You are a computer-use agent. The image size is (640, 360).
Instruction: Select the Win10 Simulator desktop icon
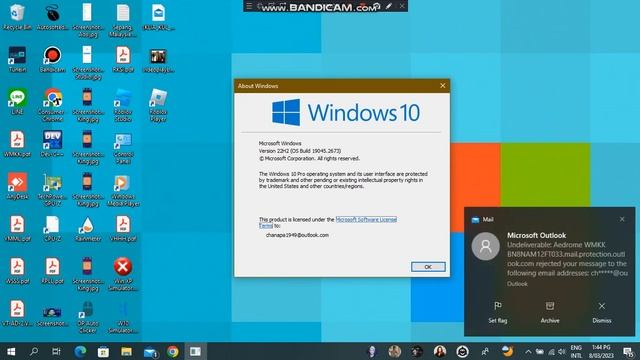(123, 316)
